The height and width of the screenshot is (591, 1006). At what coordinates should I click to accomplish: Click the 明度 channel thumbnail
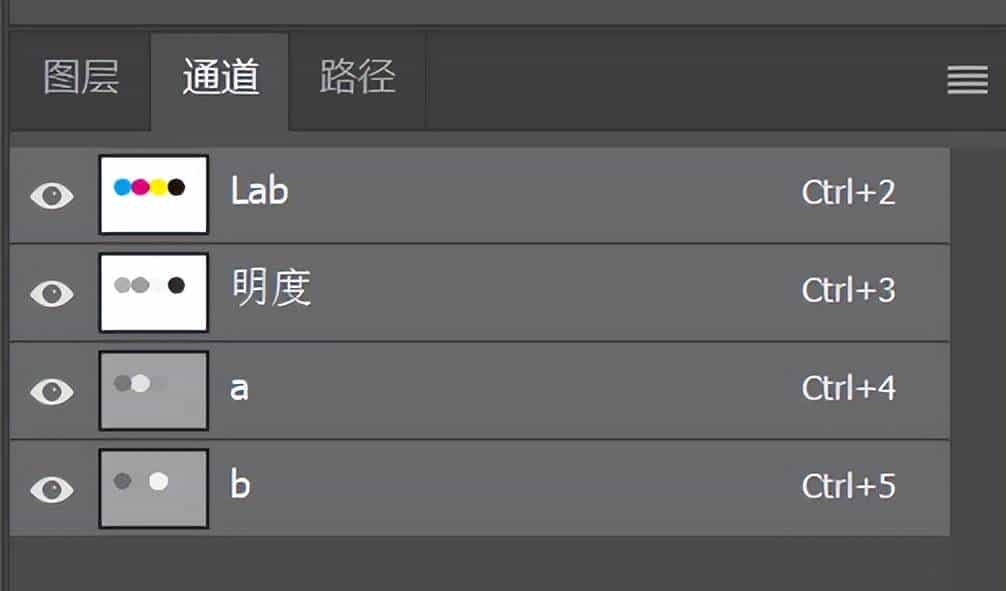pos(153,290)
